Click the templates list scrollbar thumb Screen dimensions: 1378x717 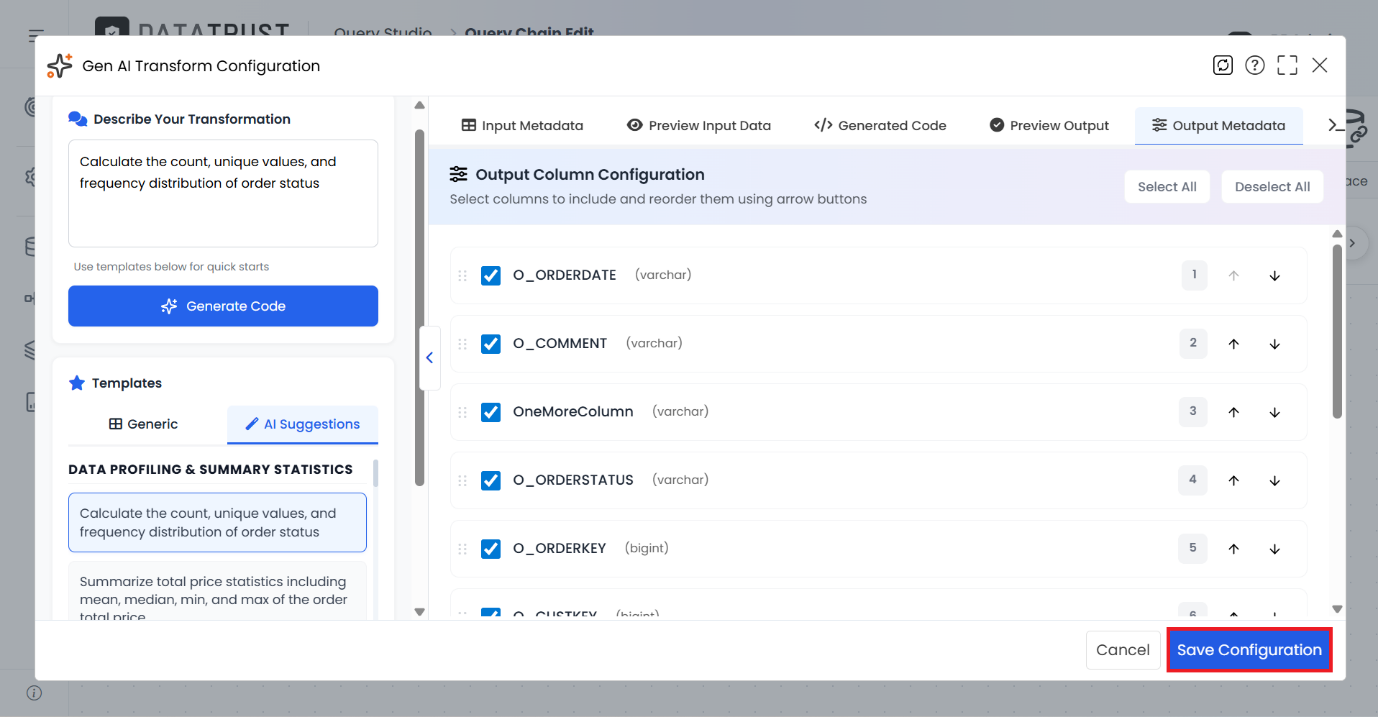375,472
